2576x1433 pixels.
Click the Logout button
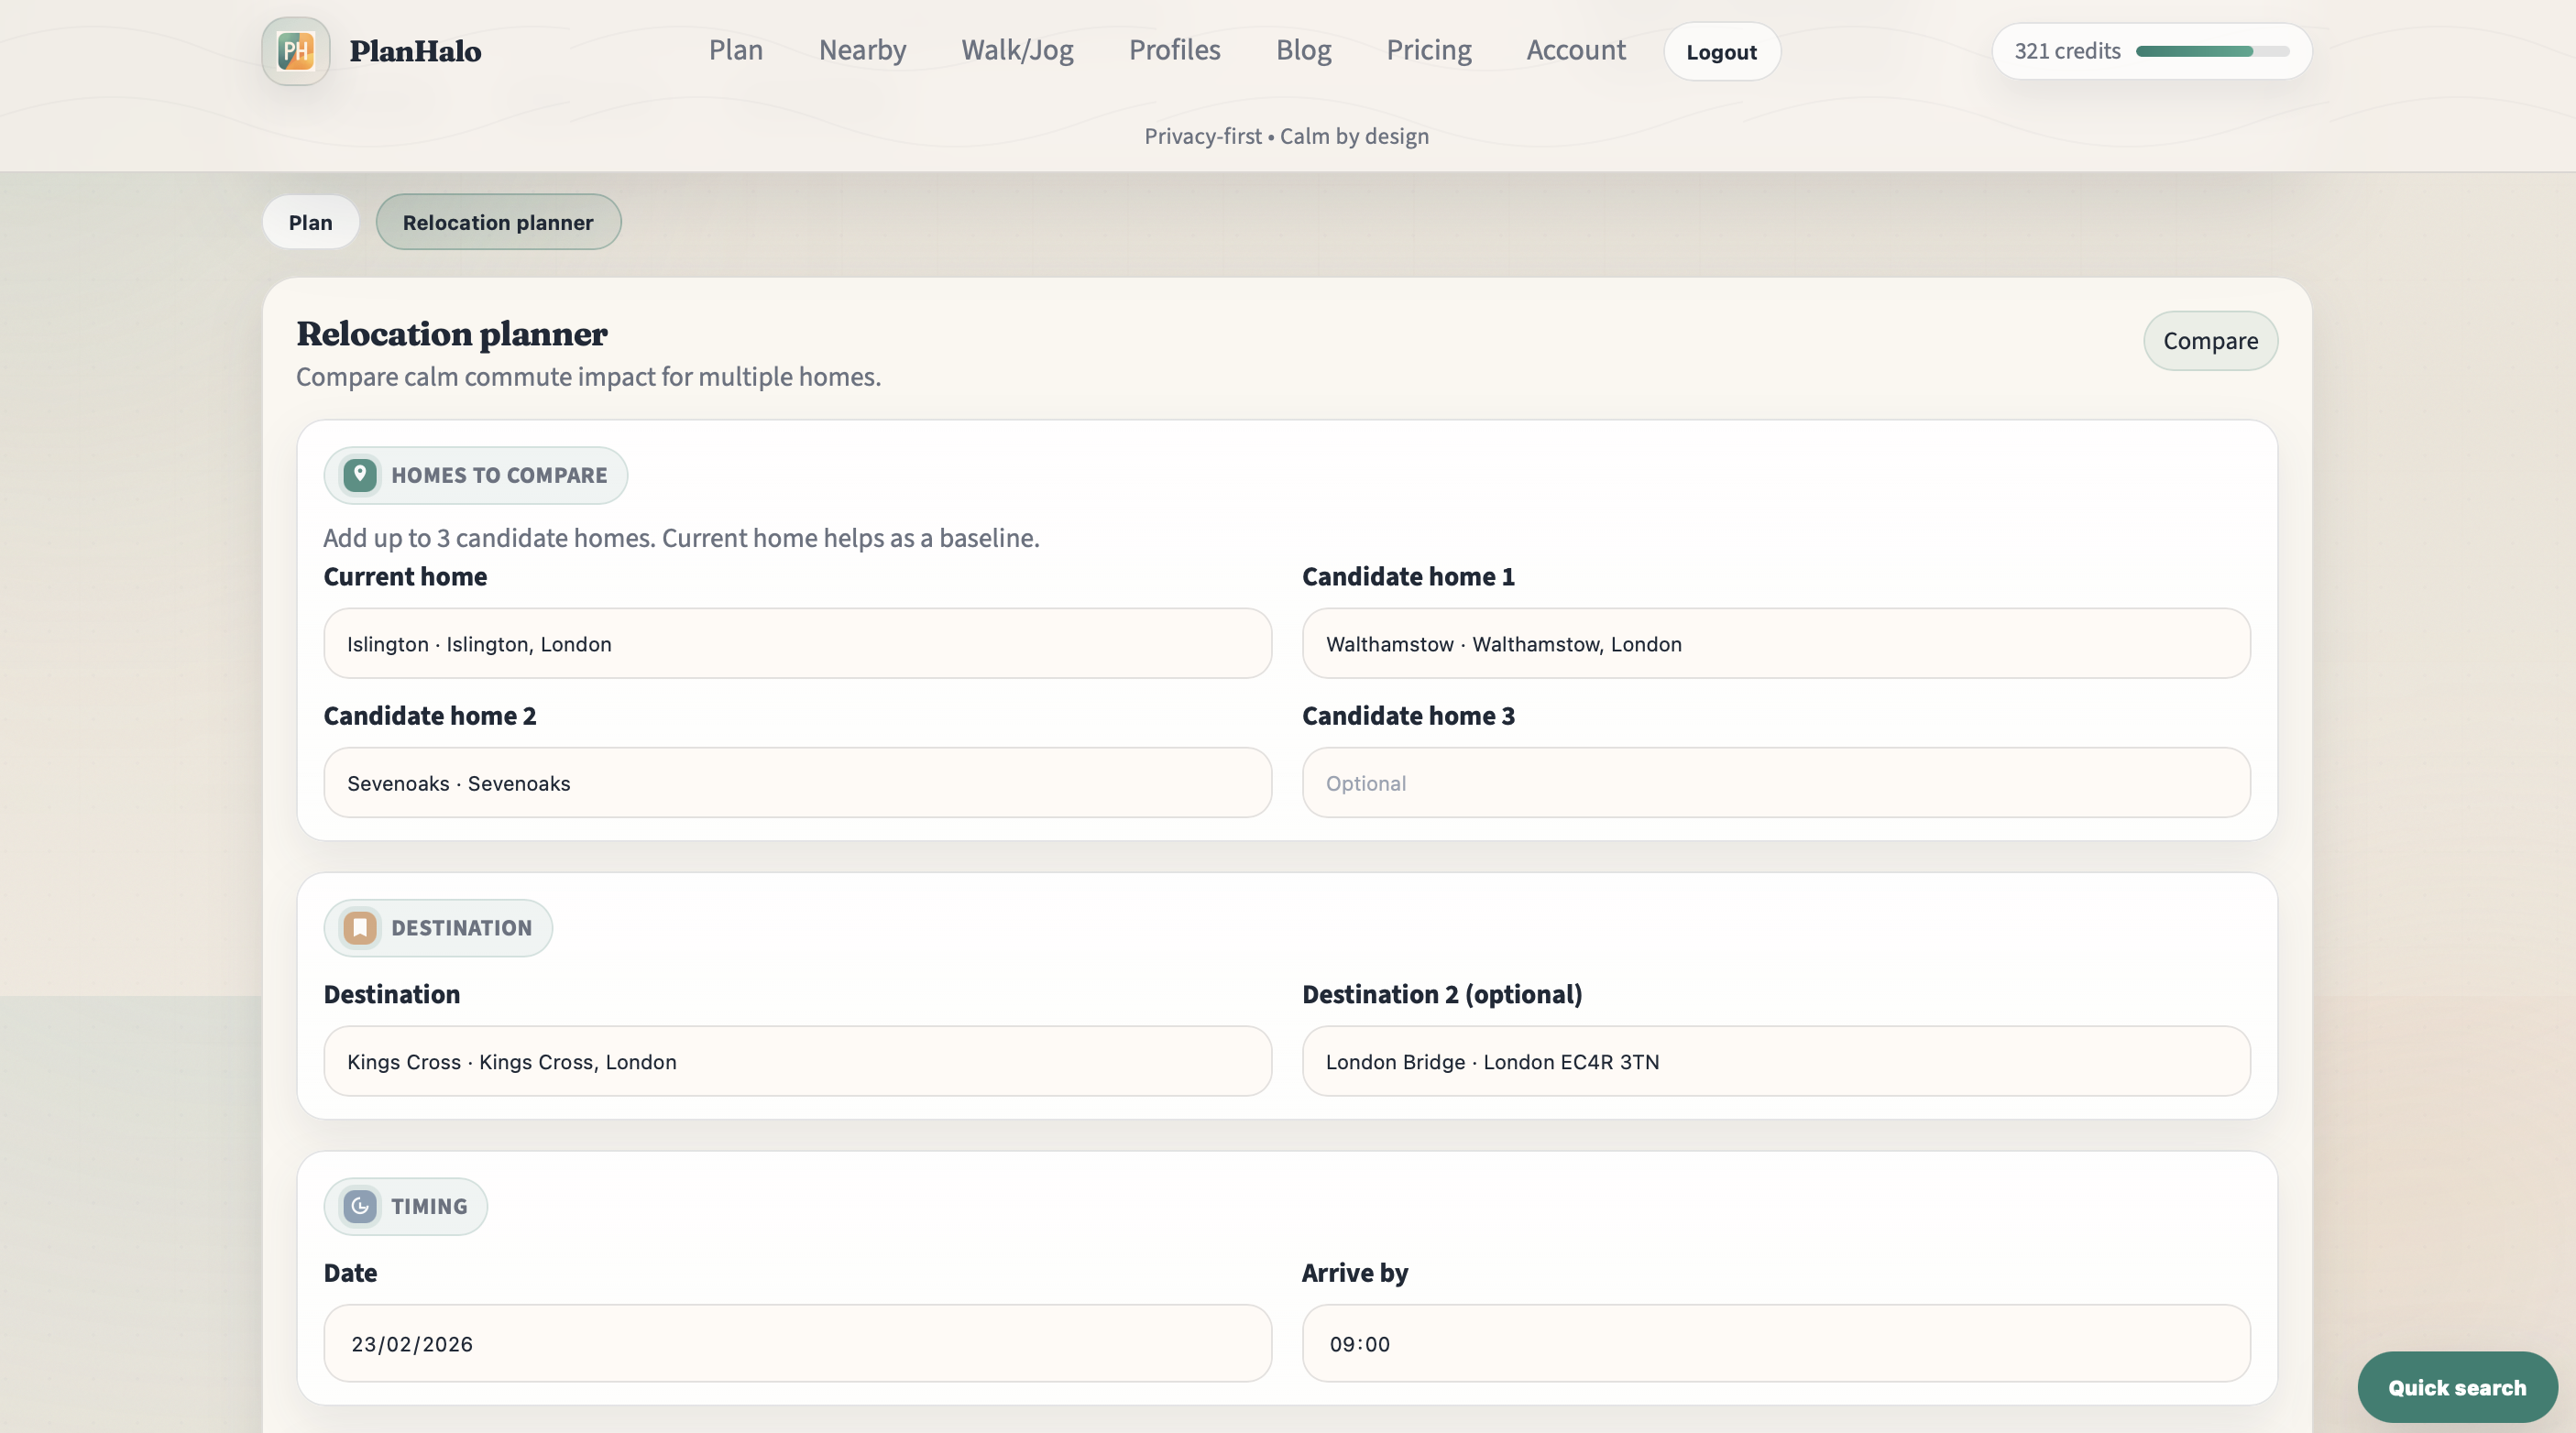point(1721,51)
